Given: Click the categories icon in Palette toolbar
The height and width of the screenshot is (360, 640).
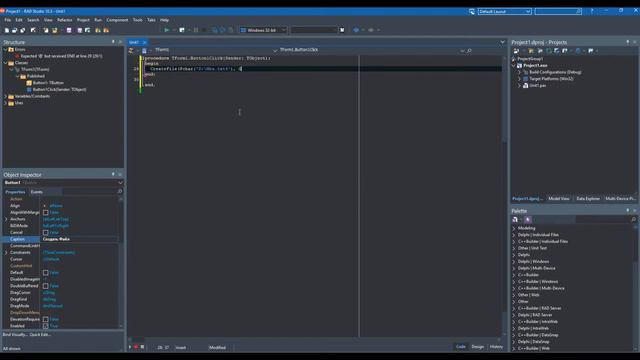Looking at the screenshot, I should (515, 220).
